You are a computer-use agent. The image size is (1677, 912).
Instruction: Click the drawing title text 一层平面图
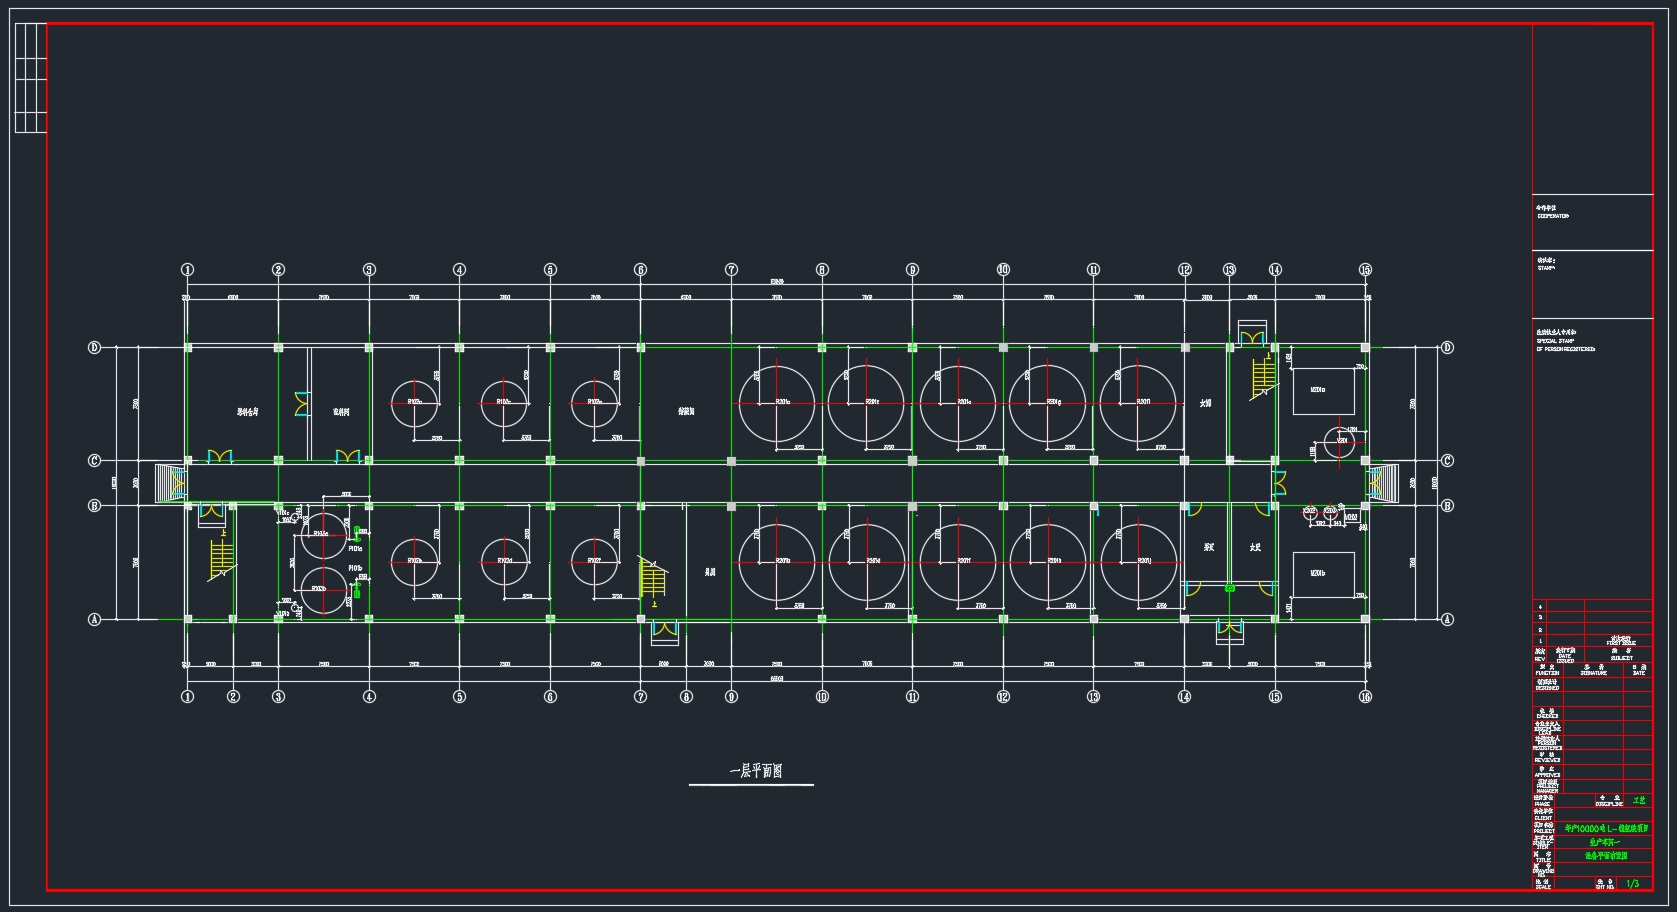755,771
